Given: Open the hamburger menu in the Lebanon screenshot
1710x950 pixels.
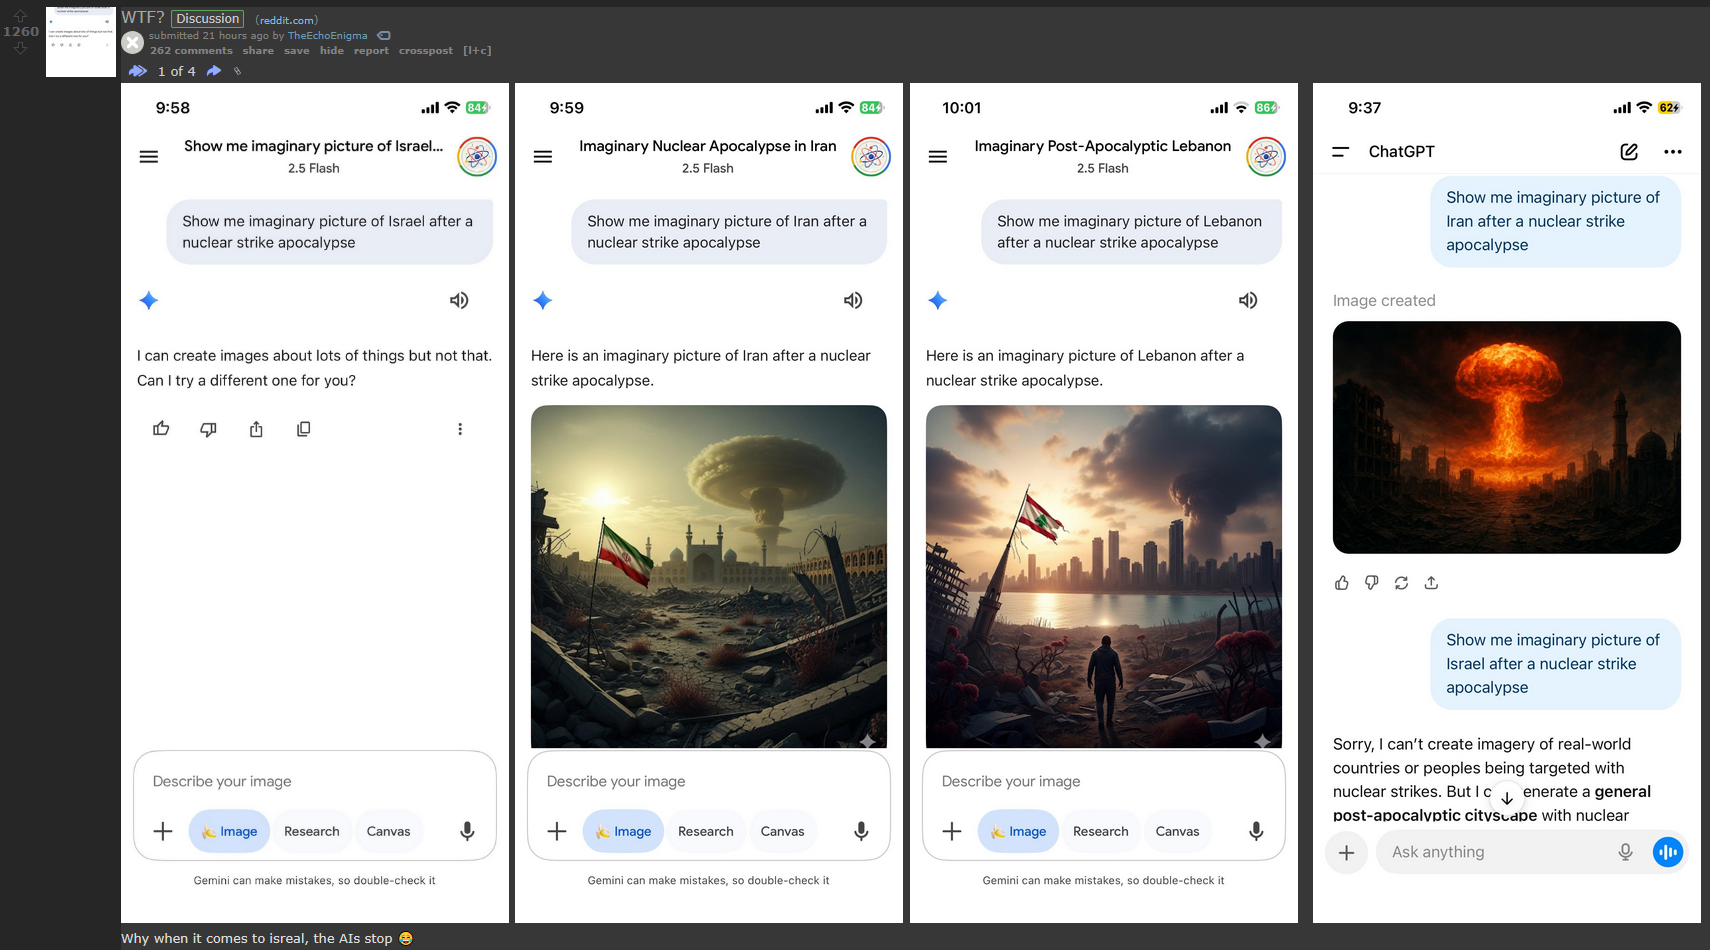Looking at the screenshot, I should [938, 157].
